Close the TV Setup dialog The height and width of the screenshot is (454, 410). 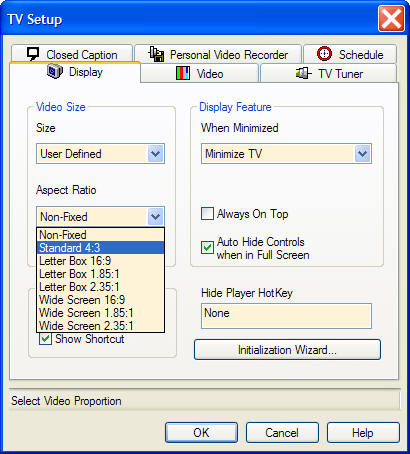pyautogui.click(x=391, y=19)
